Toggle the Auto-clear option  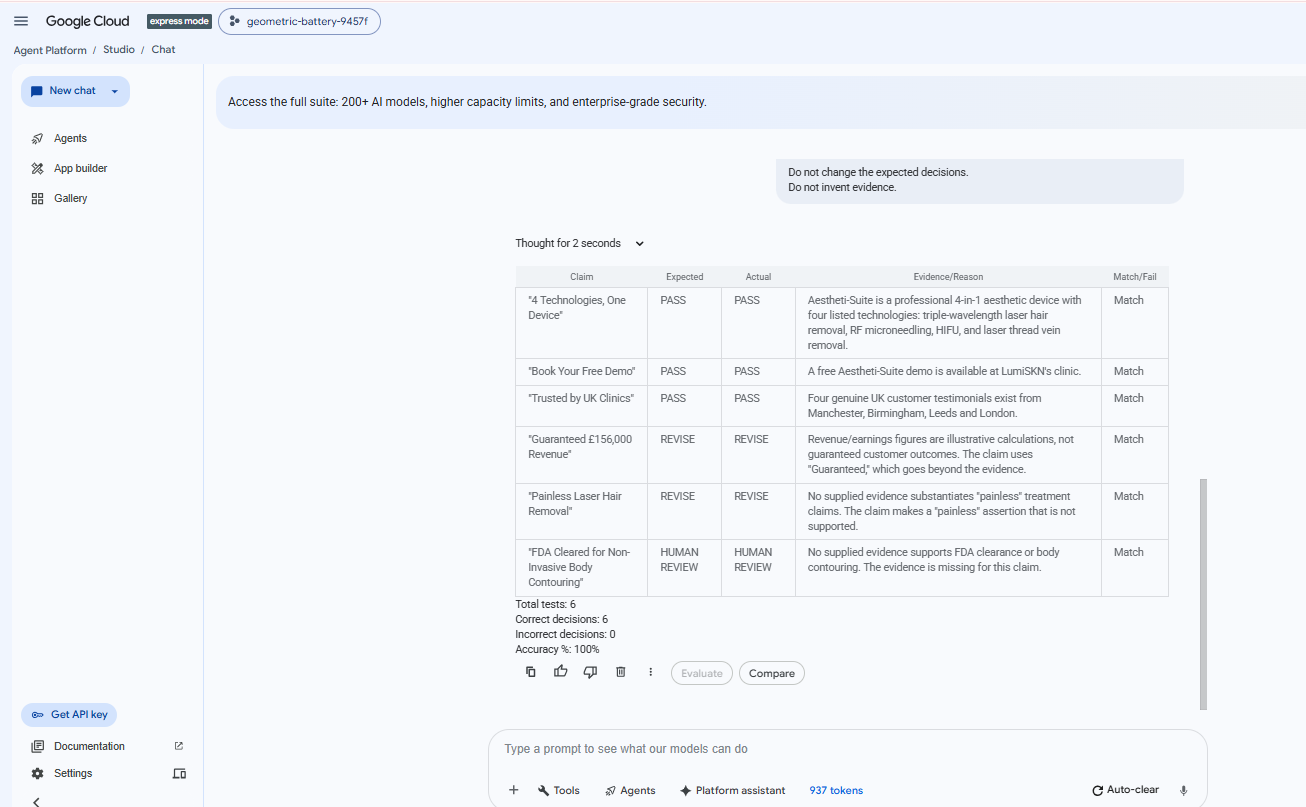point(1125,790)
